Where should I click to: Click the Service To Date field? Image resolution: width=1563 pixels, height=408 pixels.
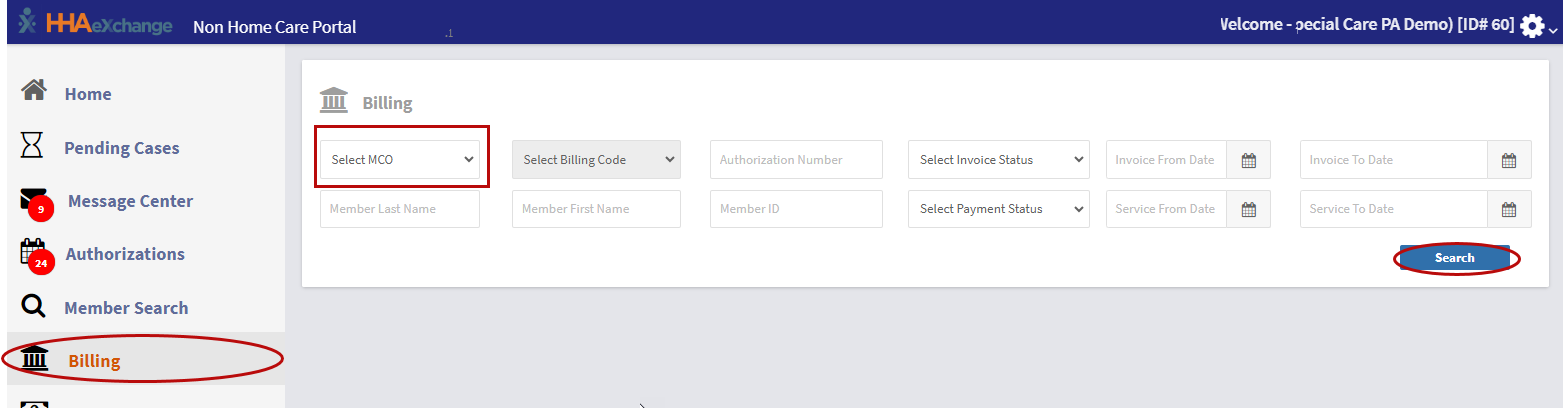[1395, 209]
